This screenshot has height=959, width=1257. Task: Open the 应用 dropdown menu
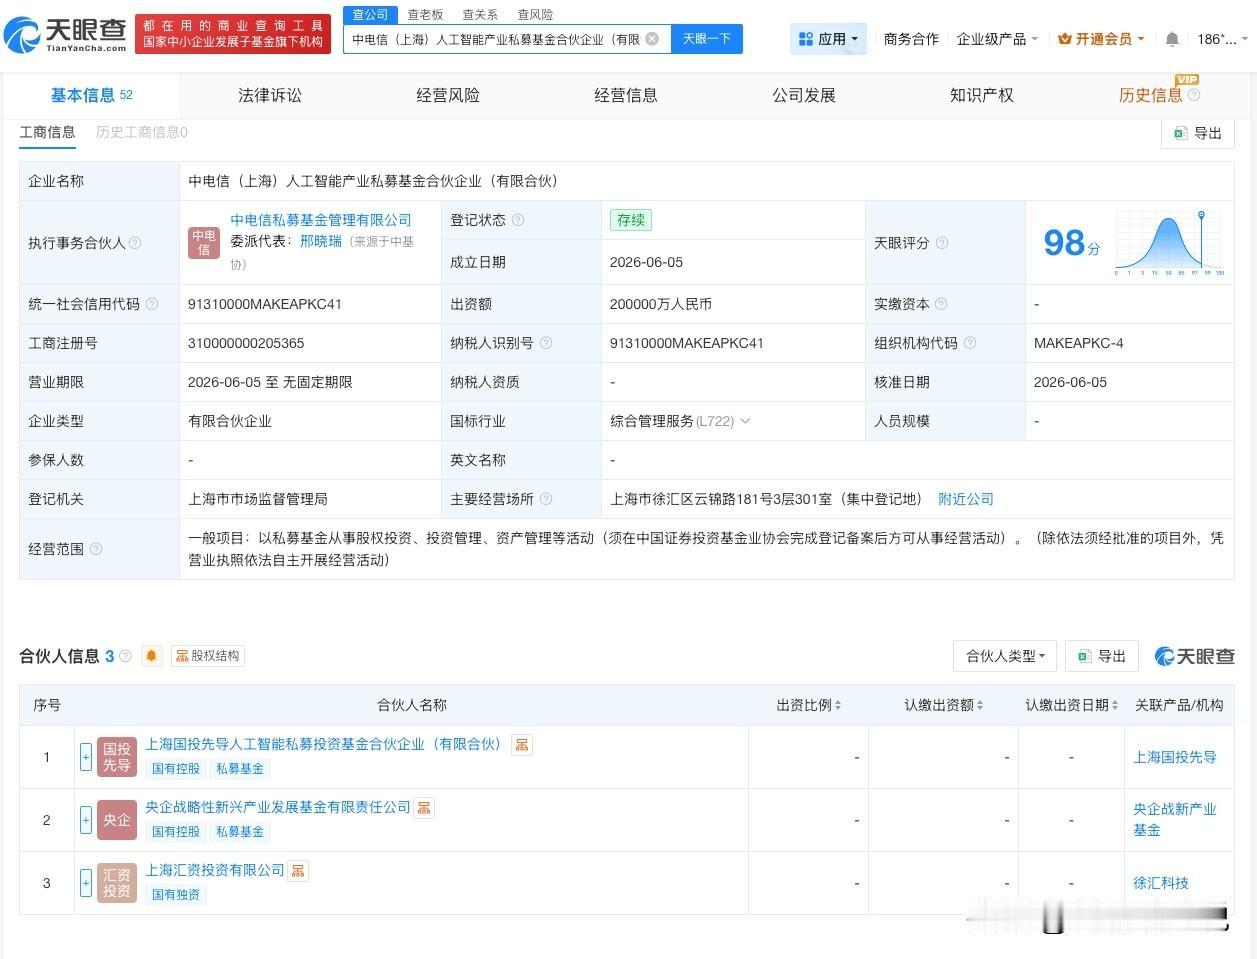[x=828, y=39]
